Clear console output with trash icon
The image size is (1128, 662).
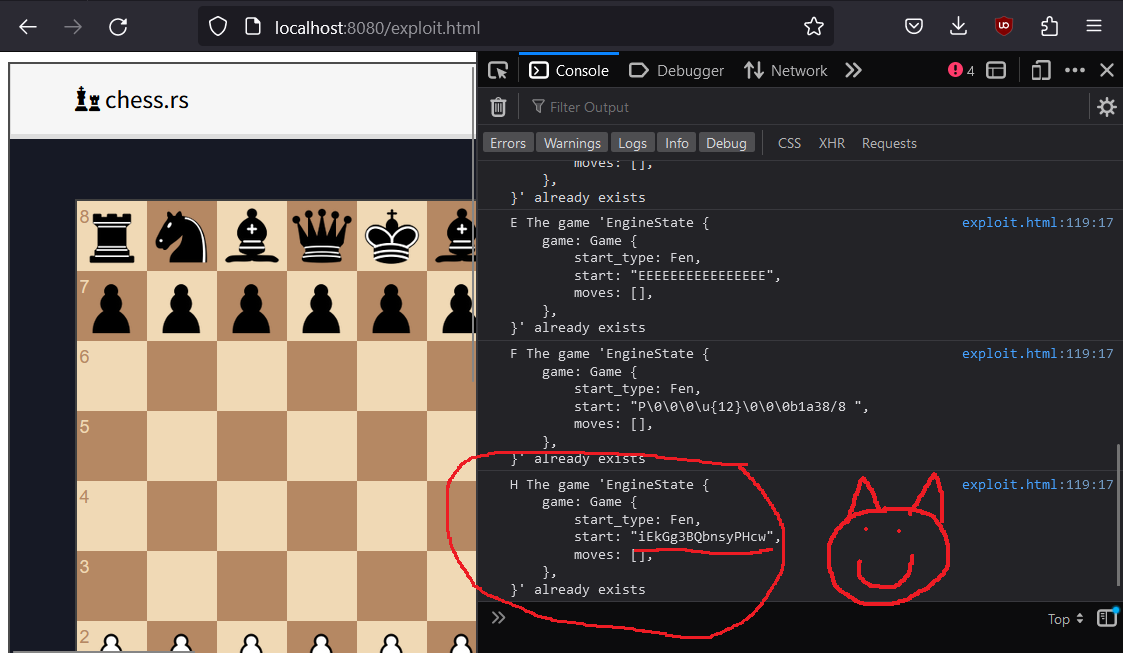pos(498,107)
